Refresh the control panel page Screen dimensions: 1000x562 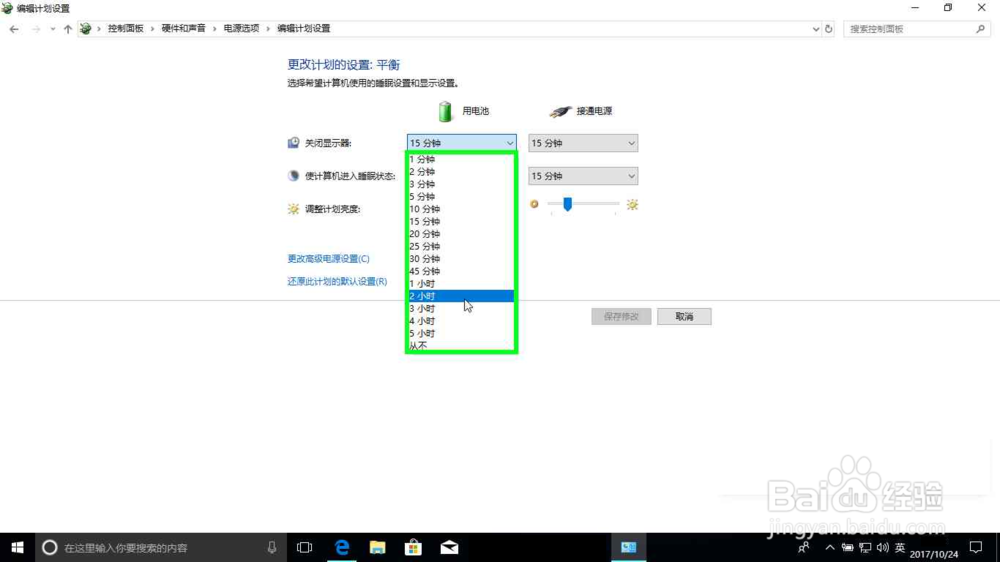(828, 29)
